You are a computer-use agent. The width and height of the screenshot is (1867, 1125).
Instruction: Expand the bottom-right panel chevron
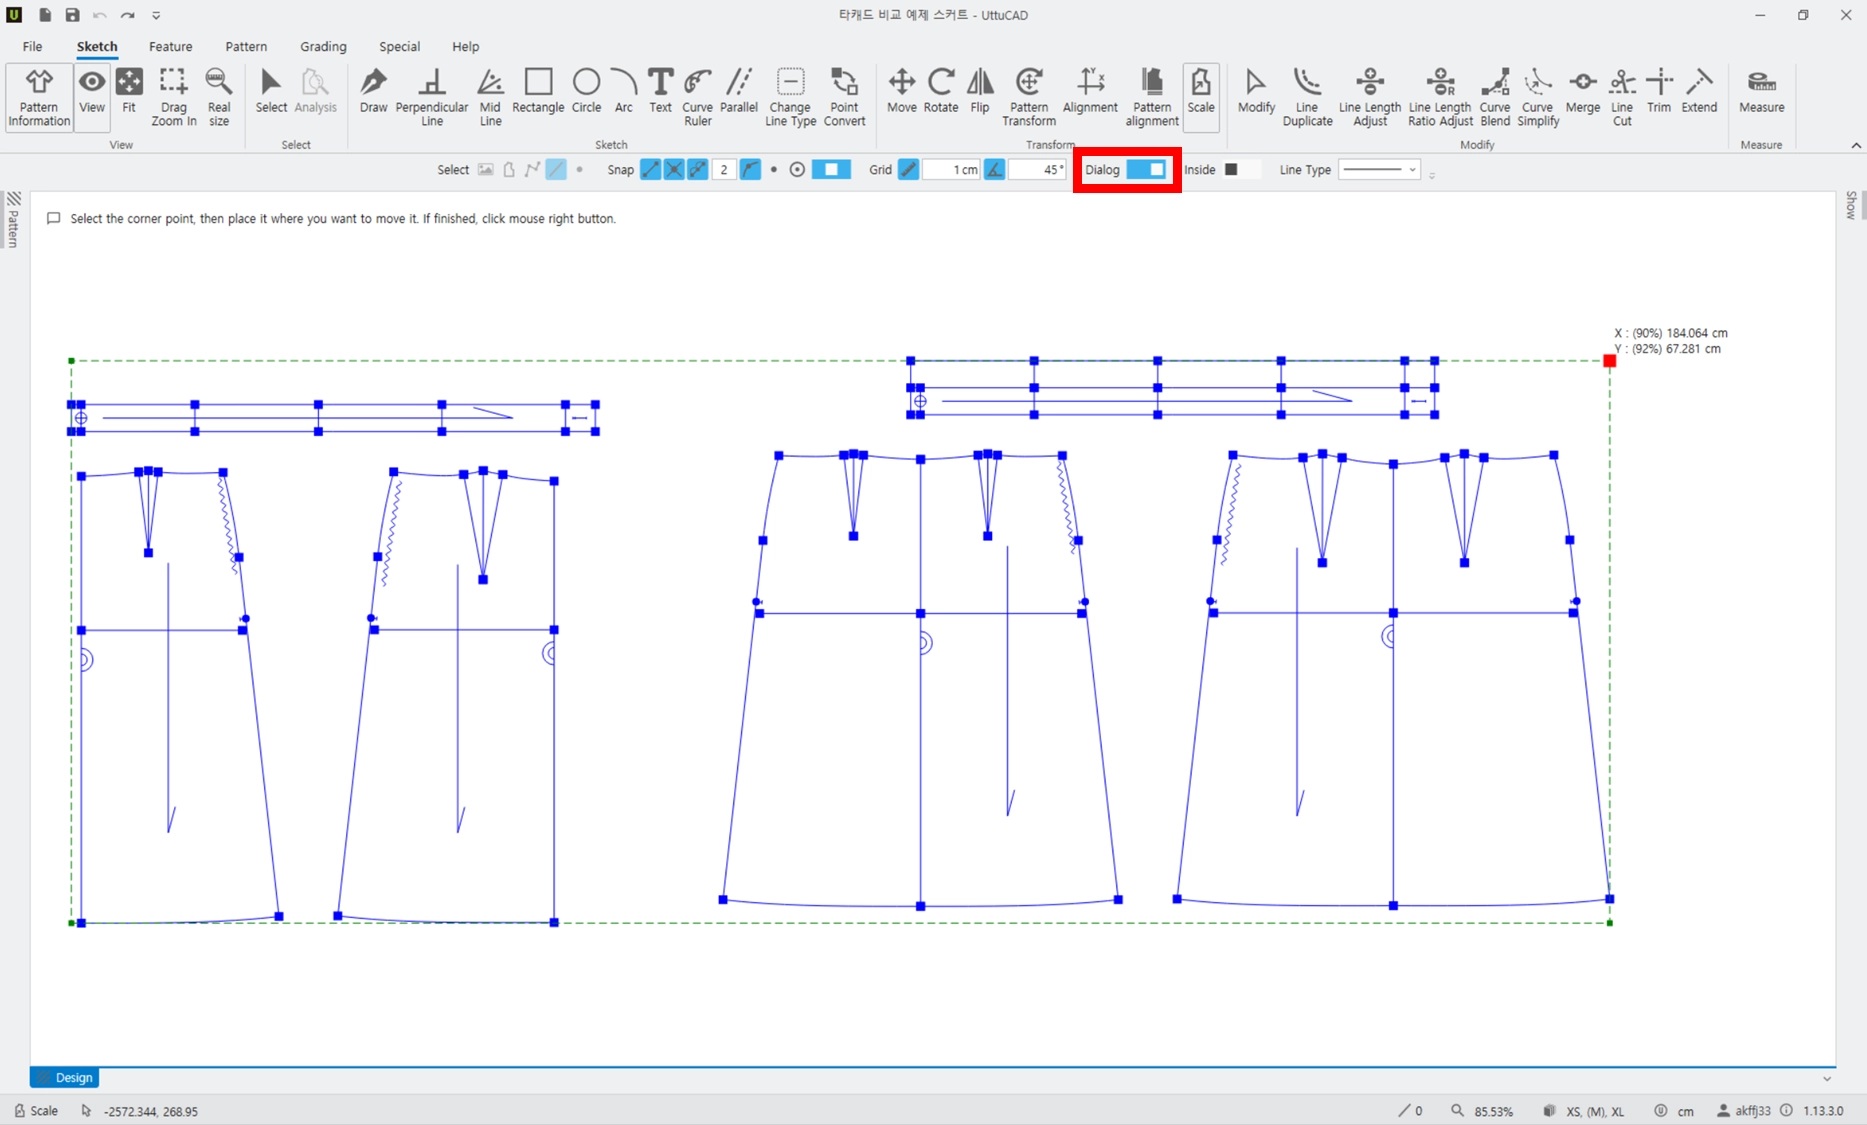click(x=1827, y=1078)
